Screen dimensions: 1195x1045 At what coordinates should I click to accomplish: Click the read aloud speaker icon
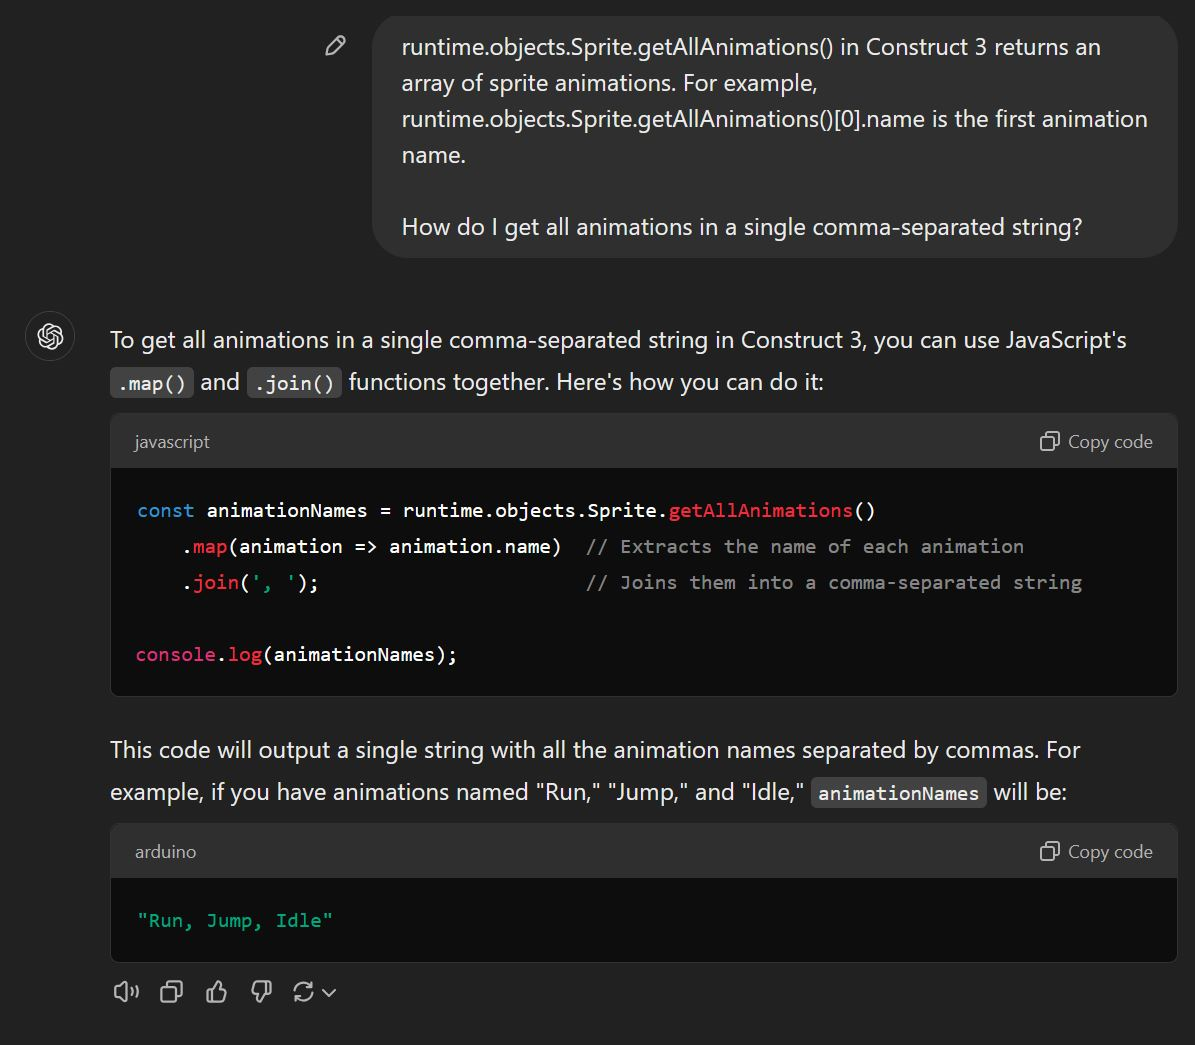tap(127, 992)
